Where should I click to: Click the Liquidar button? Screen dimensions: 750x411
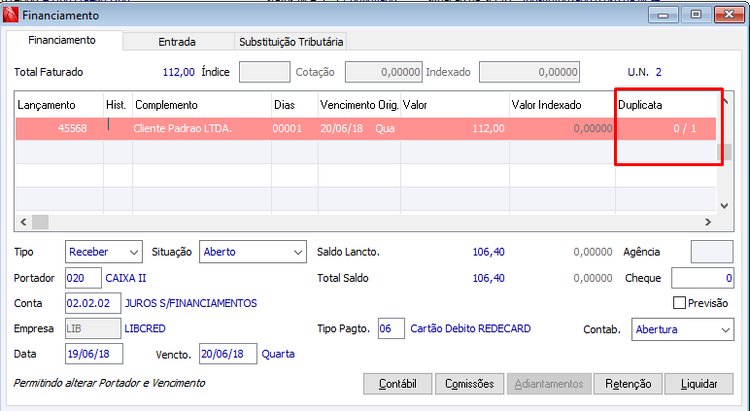(699, 384)
